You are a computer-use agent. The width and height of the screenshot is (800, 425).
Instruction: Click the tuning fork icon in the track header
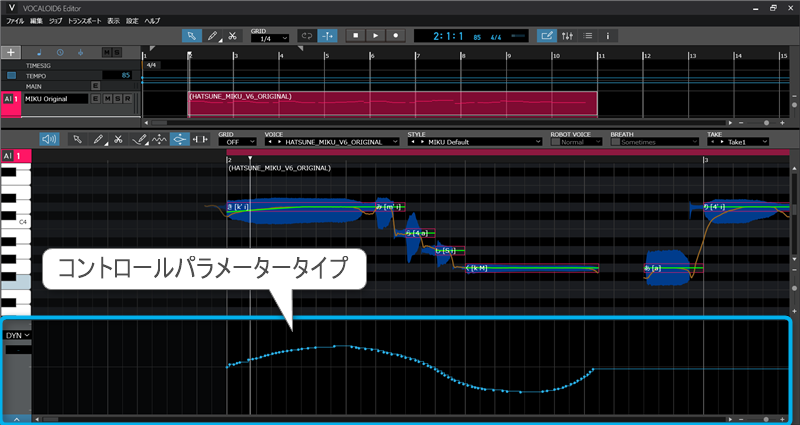(81, 53)
